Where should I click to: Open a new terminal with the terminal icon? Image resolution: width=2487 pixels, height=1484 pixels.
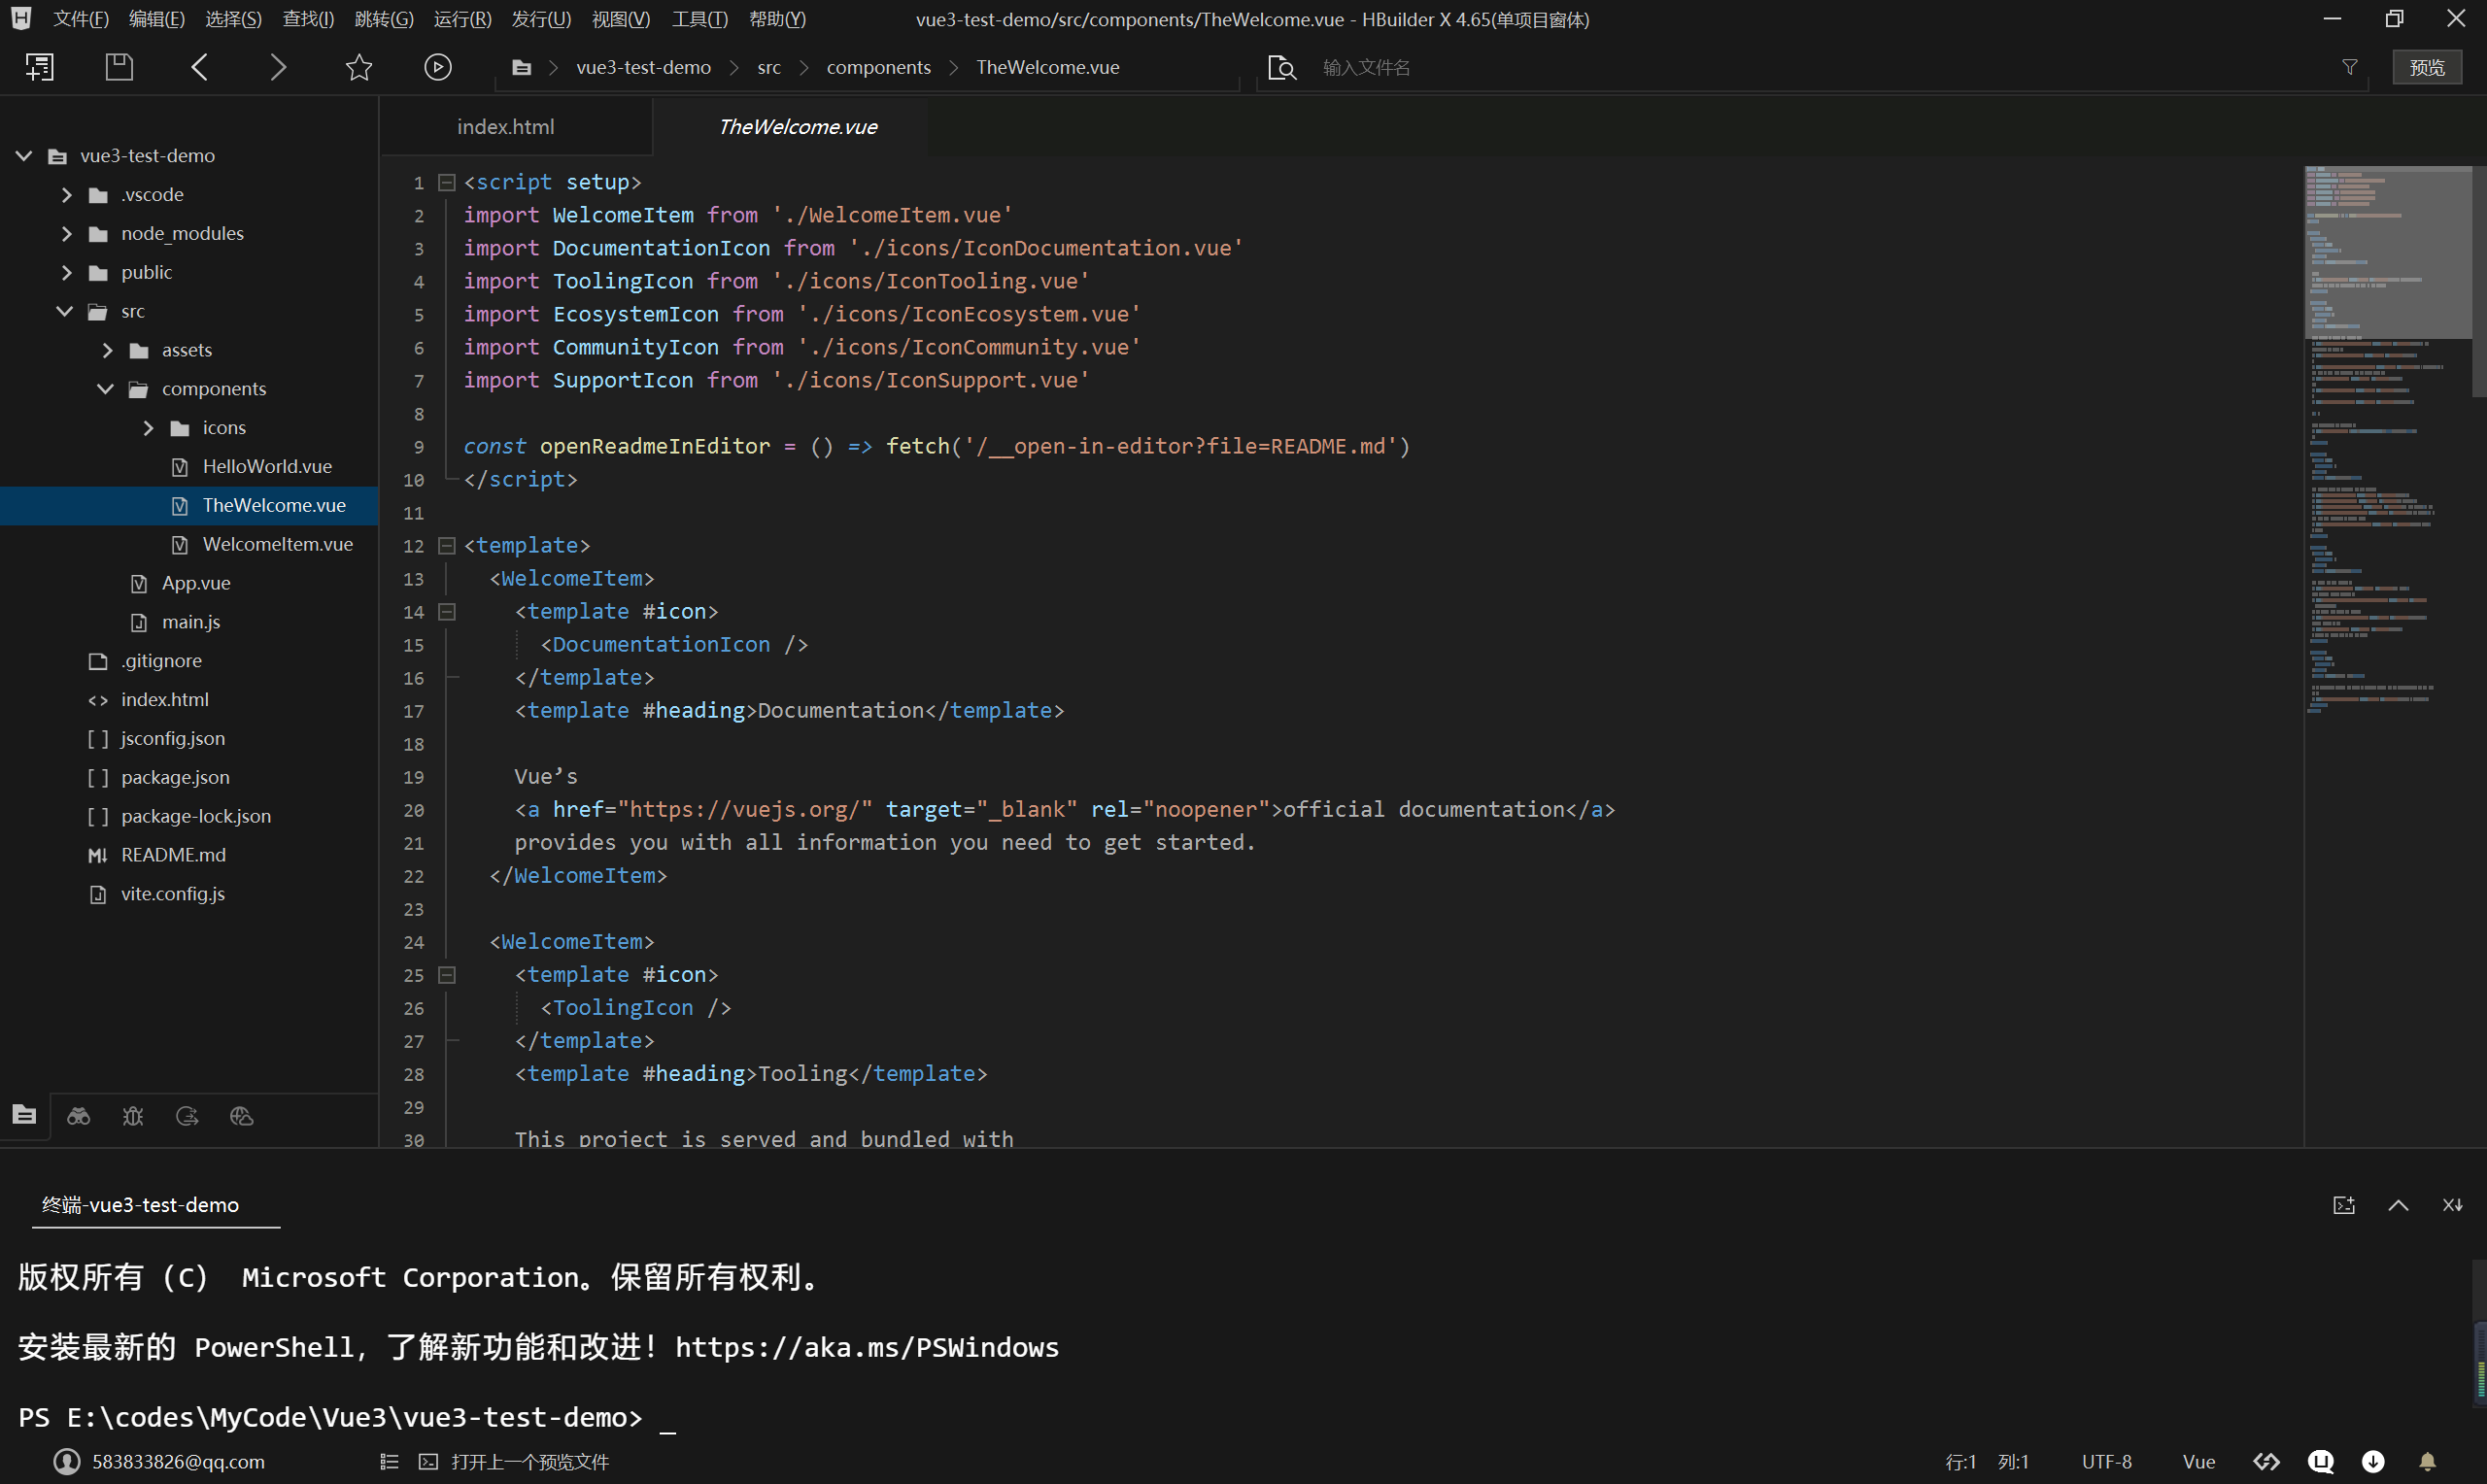point(2345,1205)
